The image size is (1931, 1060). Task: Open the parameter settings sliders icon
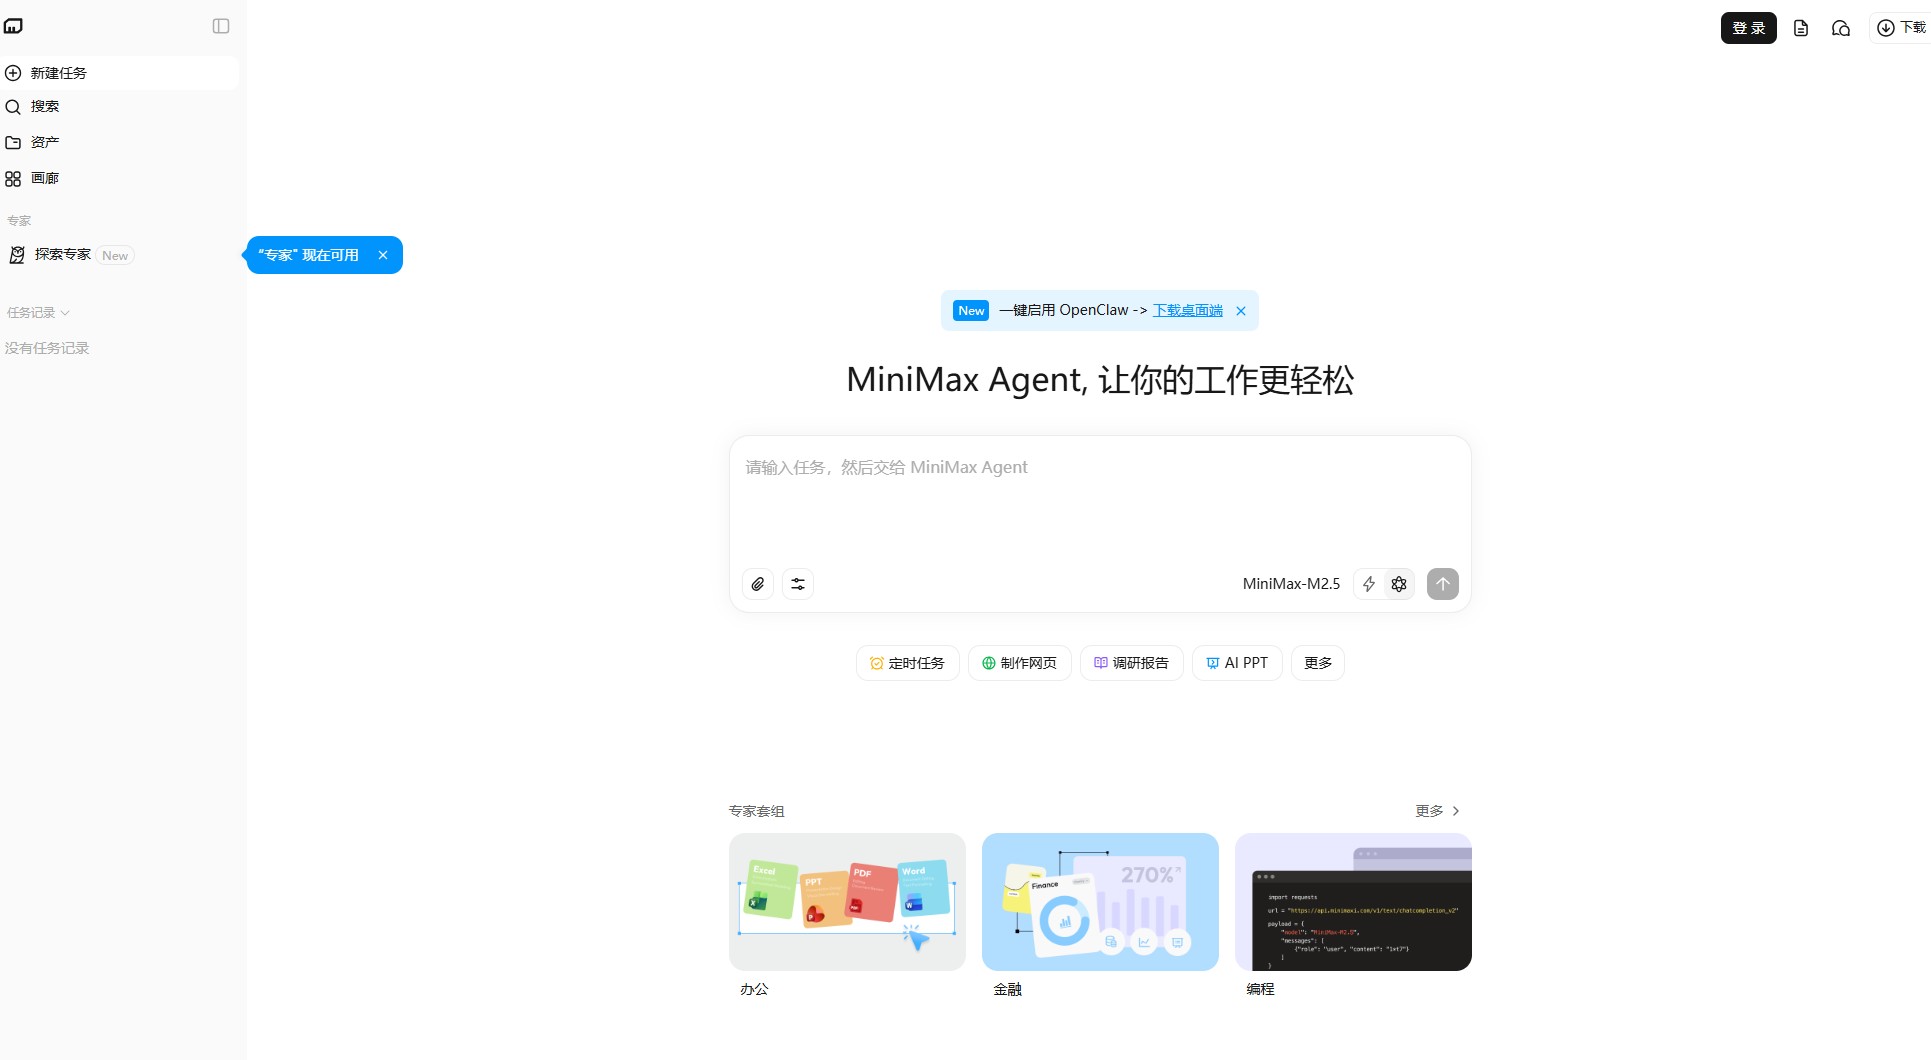[798, 584]
